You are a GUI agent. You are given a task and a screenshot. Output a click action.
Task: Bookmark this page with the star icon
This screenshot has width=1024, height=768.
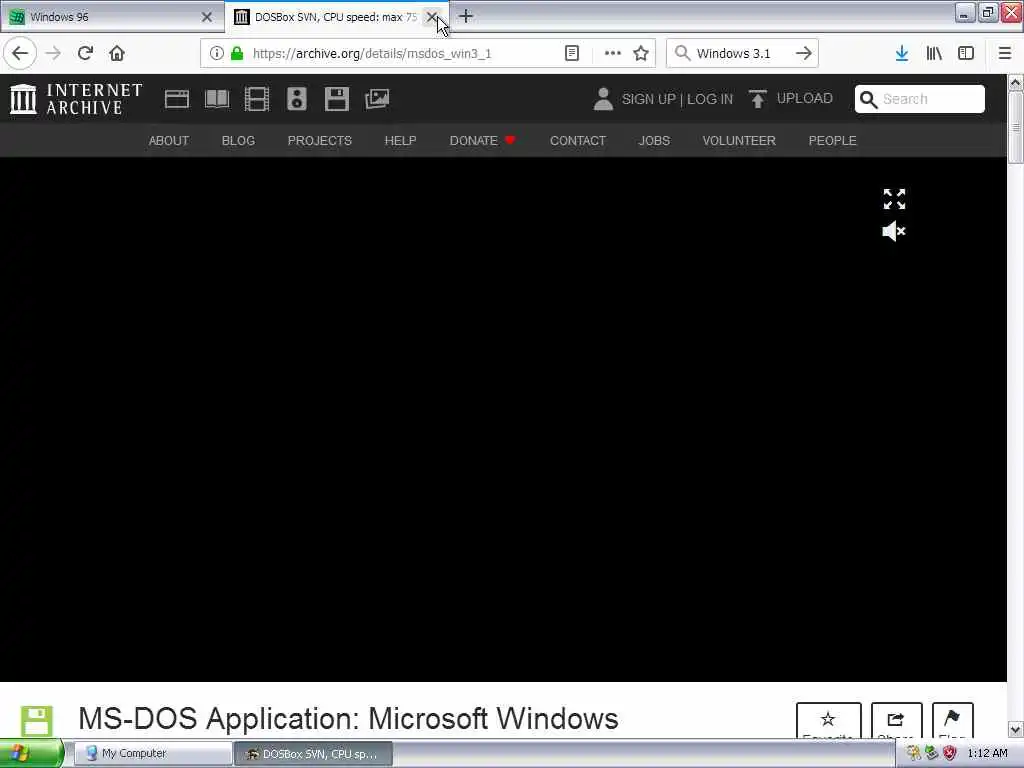click(x=641, y=54)
